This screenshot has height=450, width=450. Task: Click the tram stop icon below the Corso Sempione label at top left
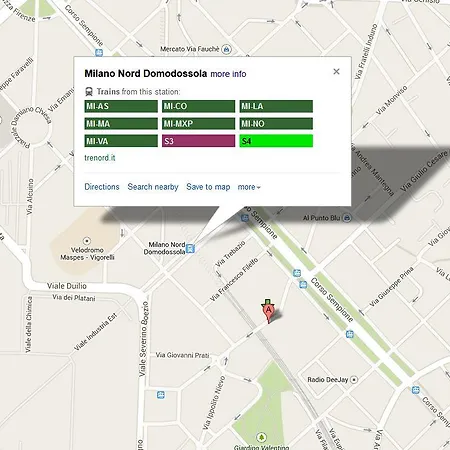tap(99, 53)
